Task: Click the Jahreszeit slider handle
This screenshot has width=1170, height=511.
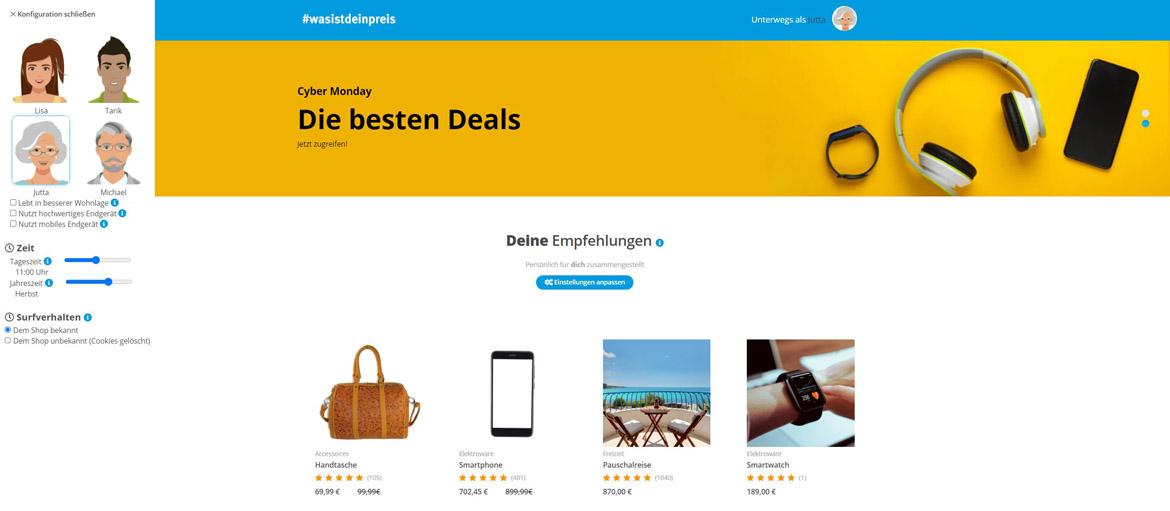Action: 108,281
